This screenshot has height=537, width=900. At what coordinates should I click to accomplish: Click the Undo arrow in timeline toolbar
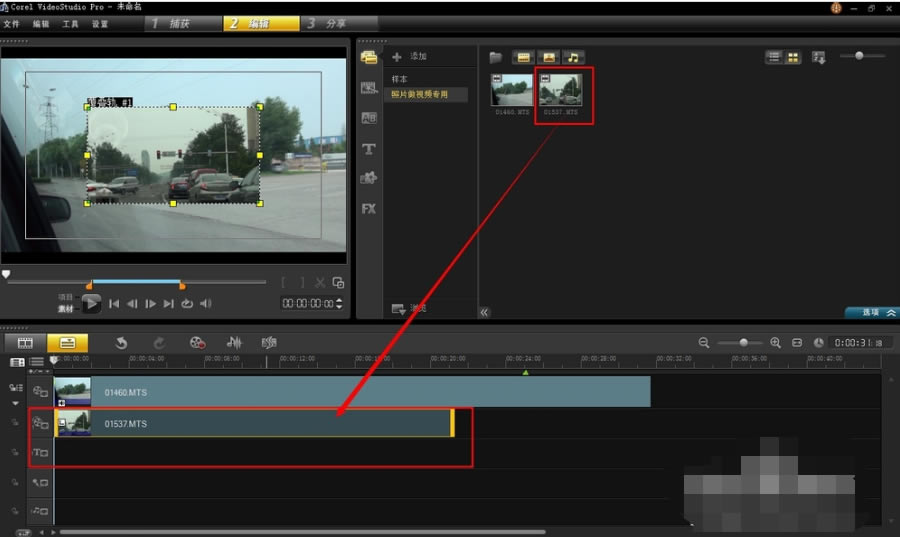pos(121,343)
